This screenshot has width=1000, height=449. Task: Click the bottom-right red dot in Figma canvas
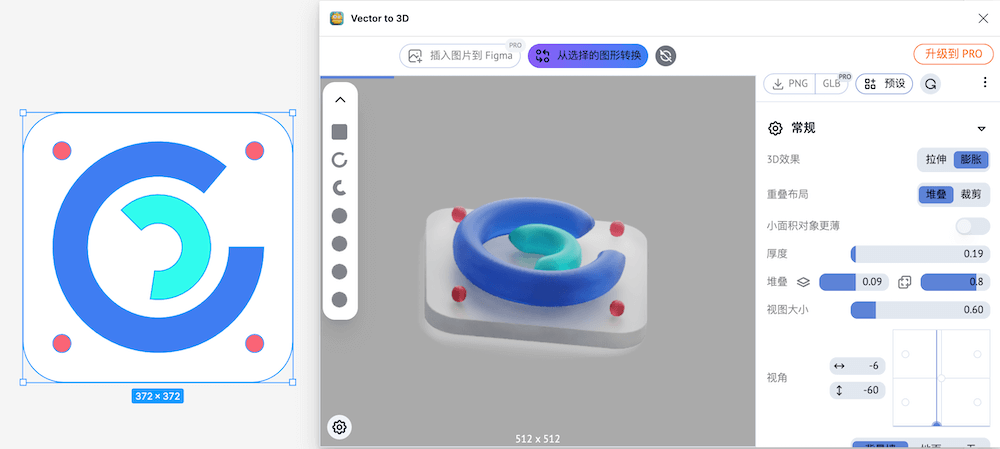coord(254,343)
